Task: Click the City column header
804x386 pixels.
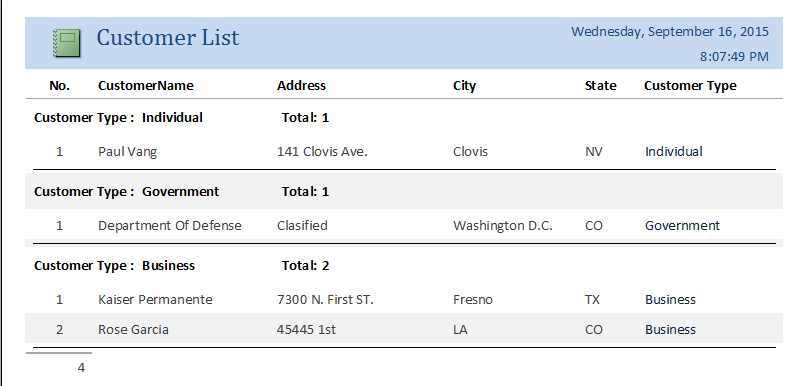Action: click(x=465, y=86)
